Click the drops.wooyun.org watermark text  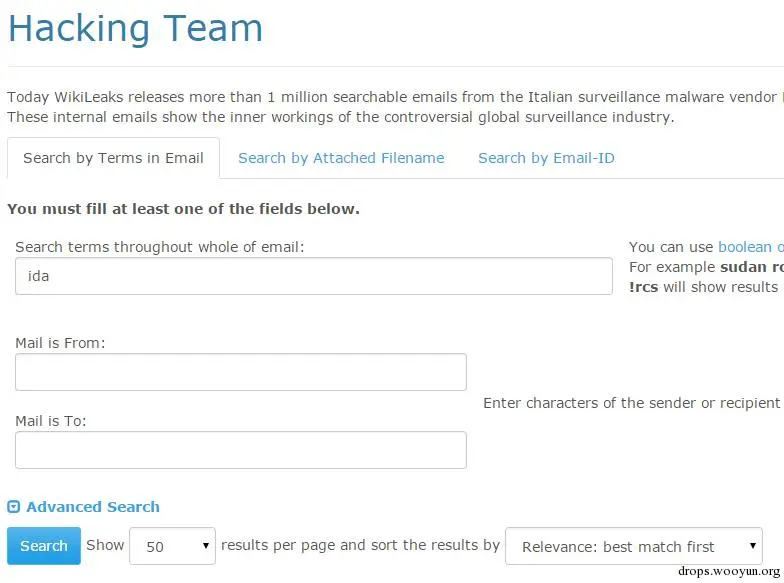[728, 571]
